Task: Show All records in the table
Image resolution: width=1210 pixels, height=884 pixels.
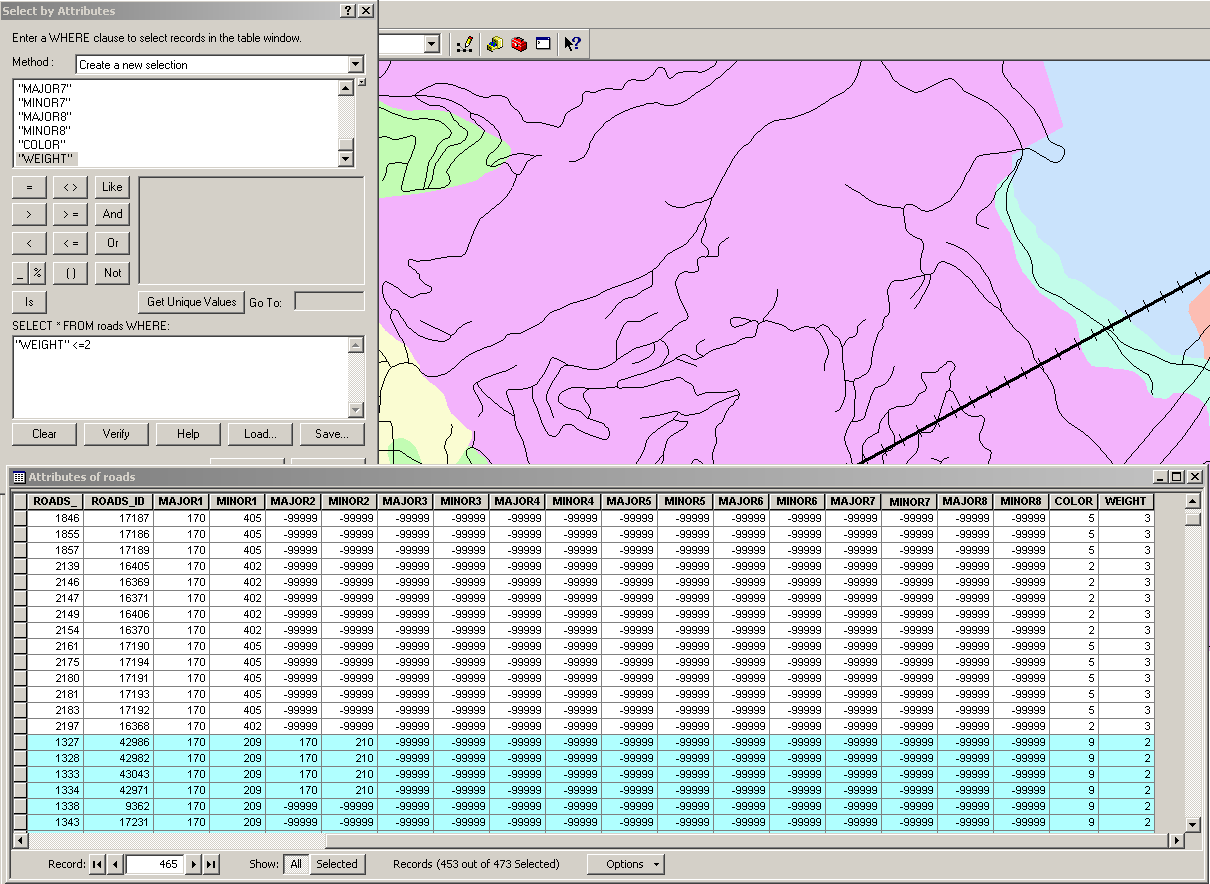Action: pyautogui.click(x=296, y=864)
